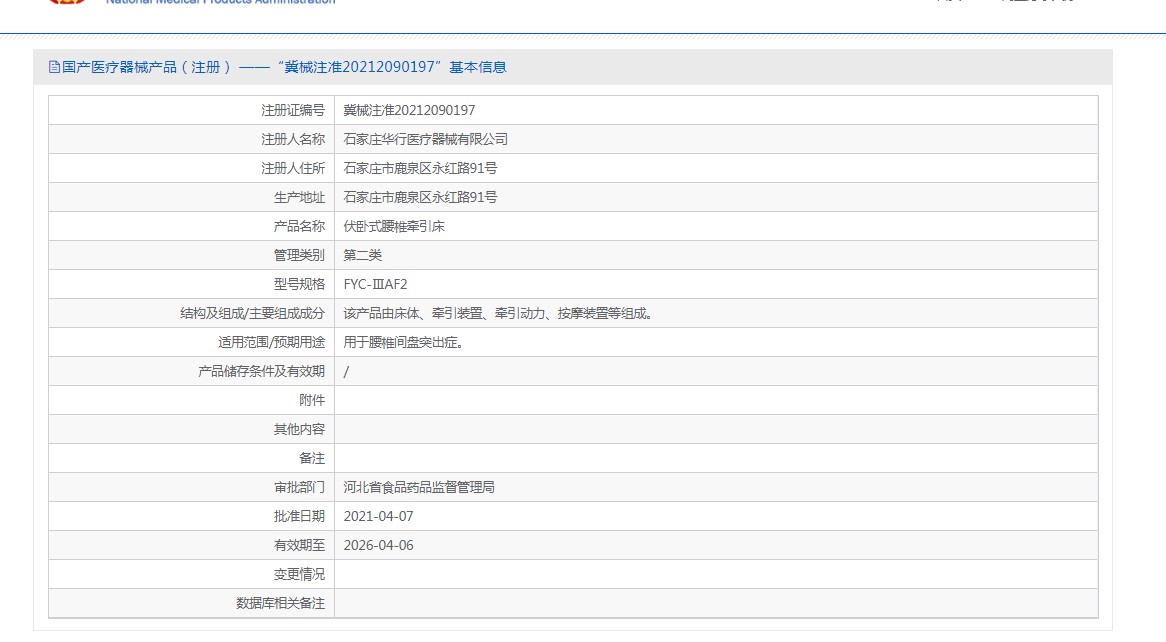Click the label 有效期至
This screenshot has height=642, width=1166.
pos(300,545)
